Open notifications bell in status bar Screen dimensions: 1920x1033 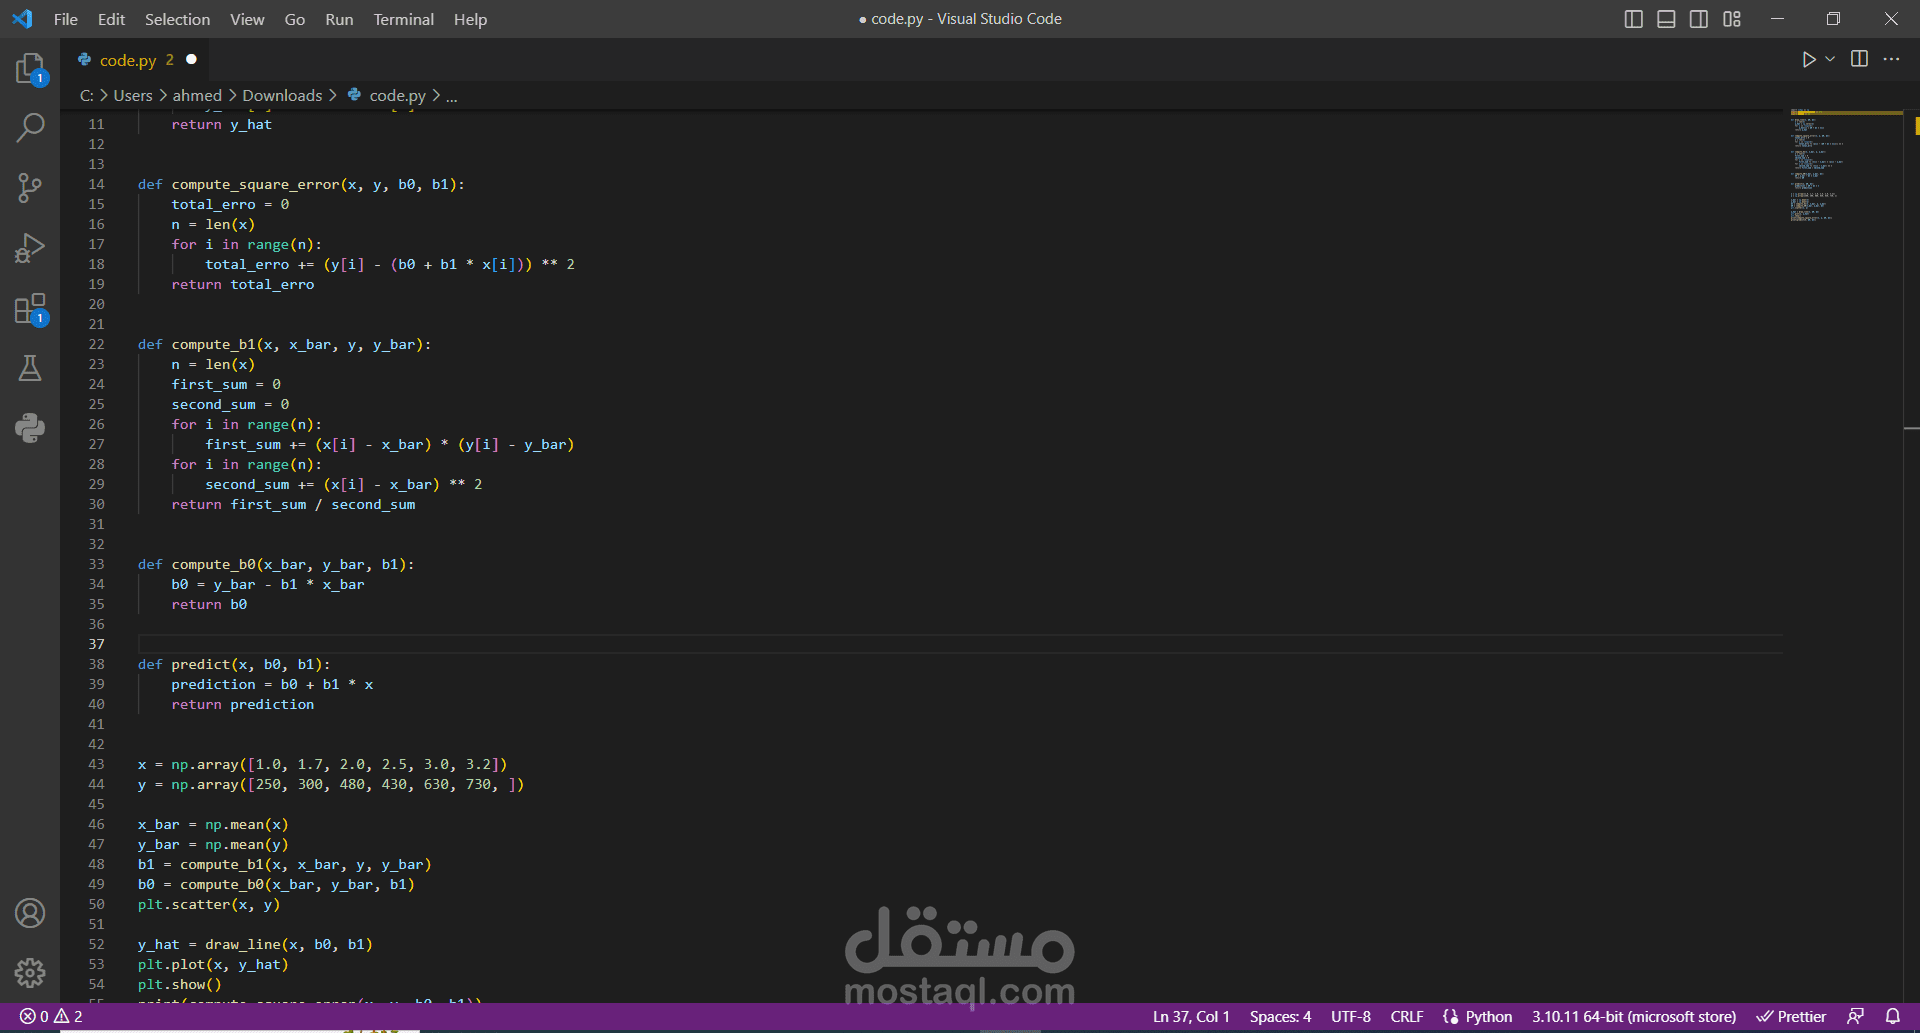1892,1017
